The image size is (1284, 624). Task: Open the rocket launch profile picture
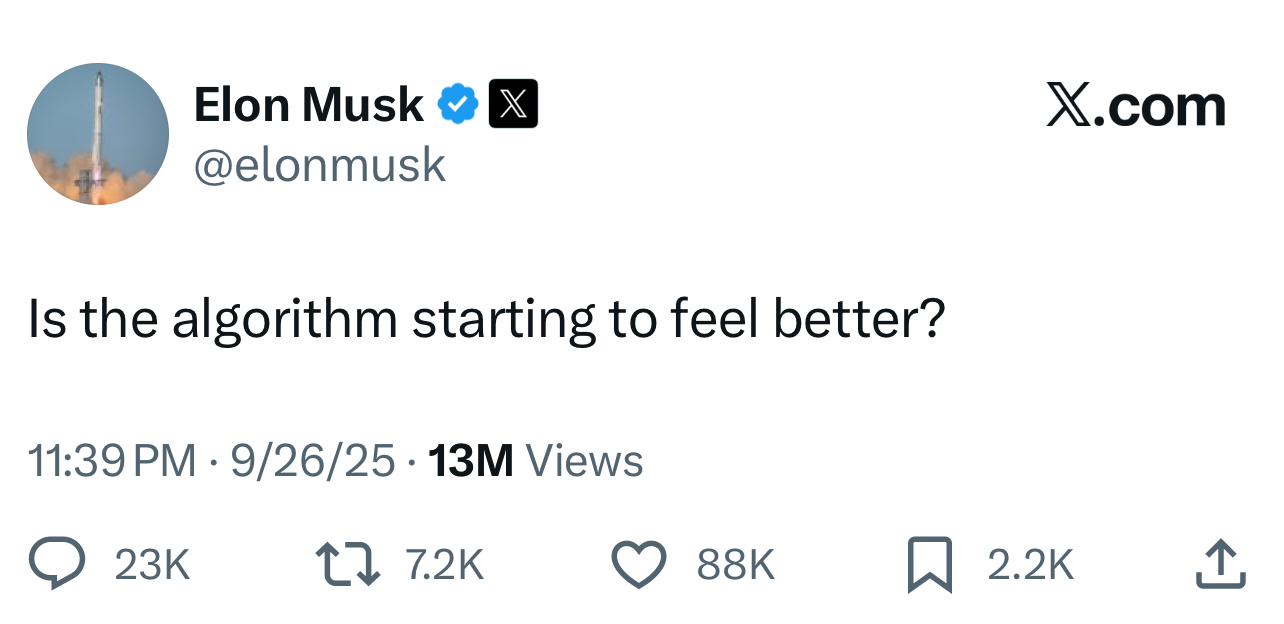(x=98, y=134)
